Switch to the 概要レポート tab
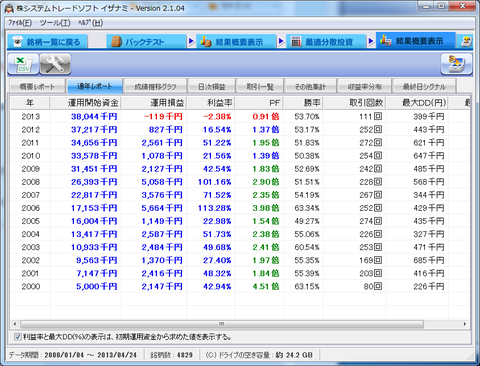Screen dimensions: 480x366 click(x=37, y=87)
